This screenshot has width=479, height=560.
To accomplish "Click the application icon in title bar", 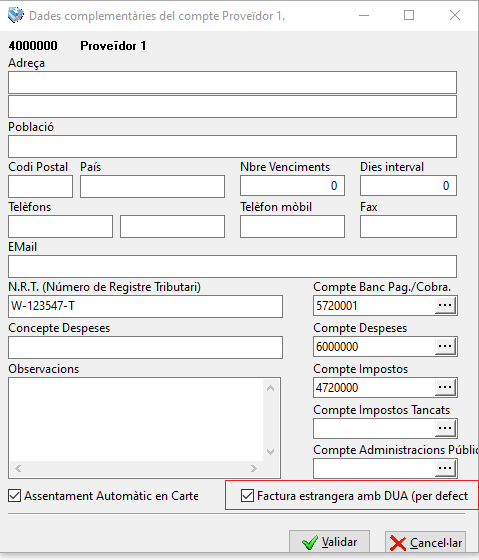I will pos(15,15).
